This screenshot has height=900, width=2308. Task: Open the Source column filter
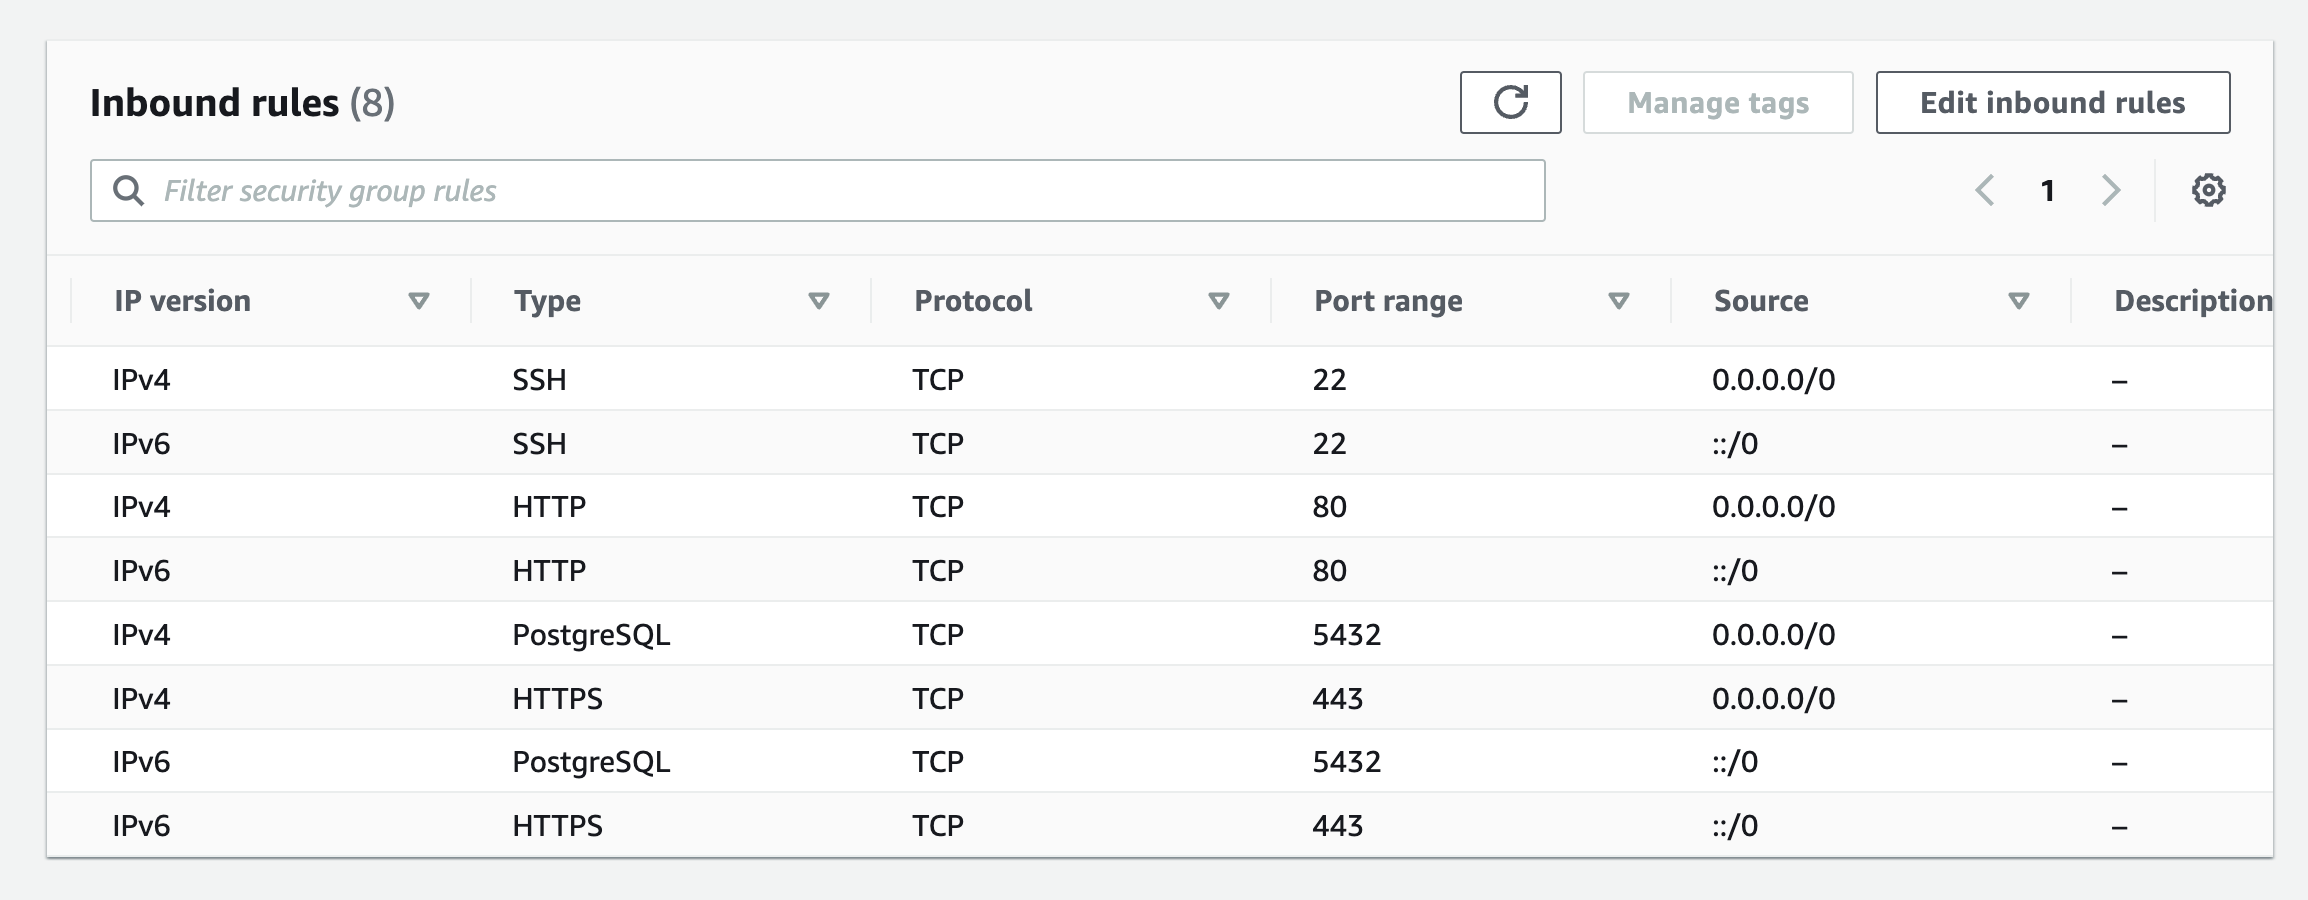click(x=2018, y=300)
